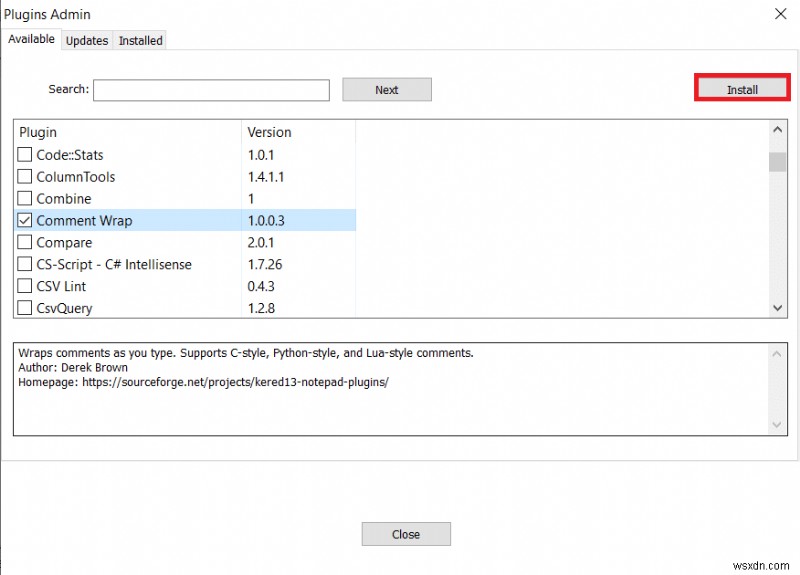This screenshot has width=800, height=575.
Task: Select the ColumnTools plugin name
Action: 76,177
